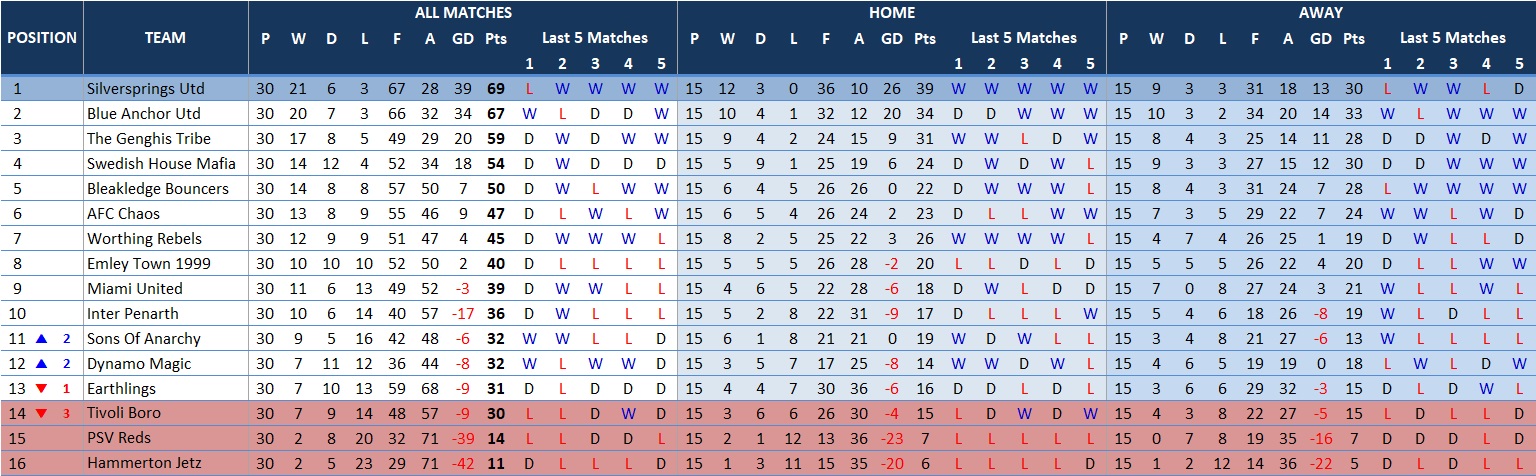Select the AWAY section header
The image size is (1536, 476).
pyautogui.click(x=1320, y=13)
